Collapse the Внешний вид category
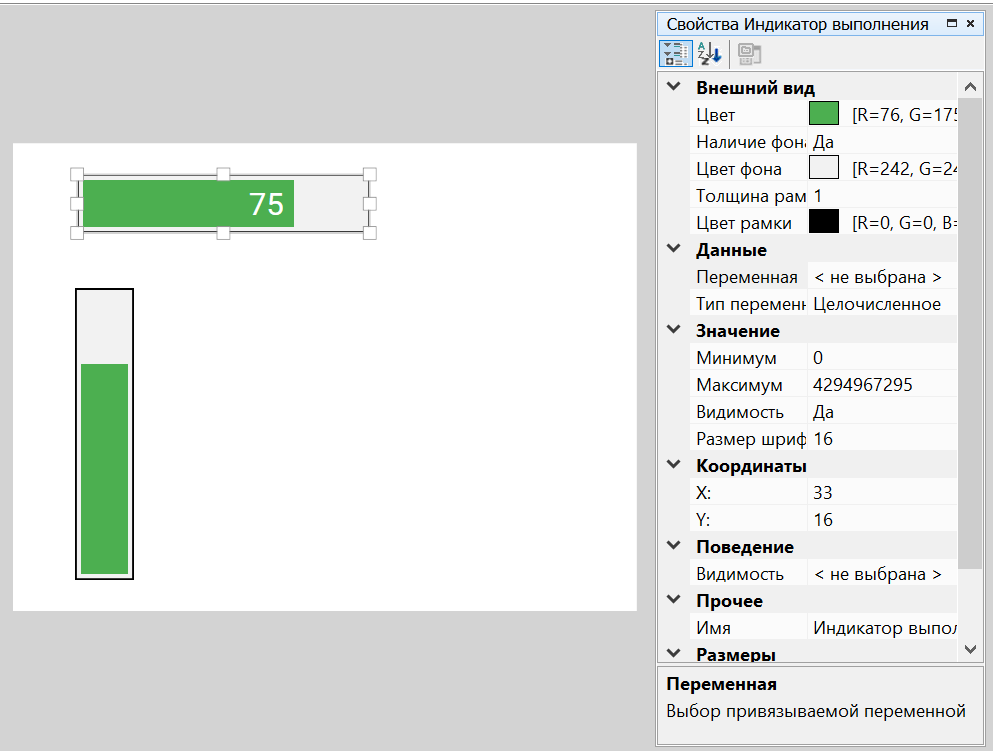The width and height of the screenshot is (993, 751). (x=674, y=88)
